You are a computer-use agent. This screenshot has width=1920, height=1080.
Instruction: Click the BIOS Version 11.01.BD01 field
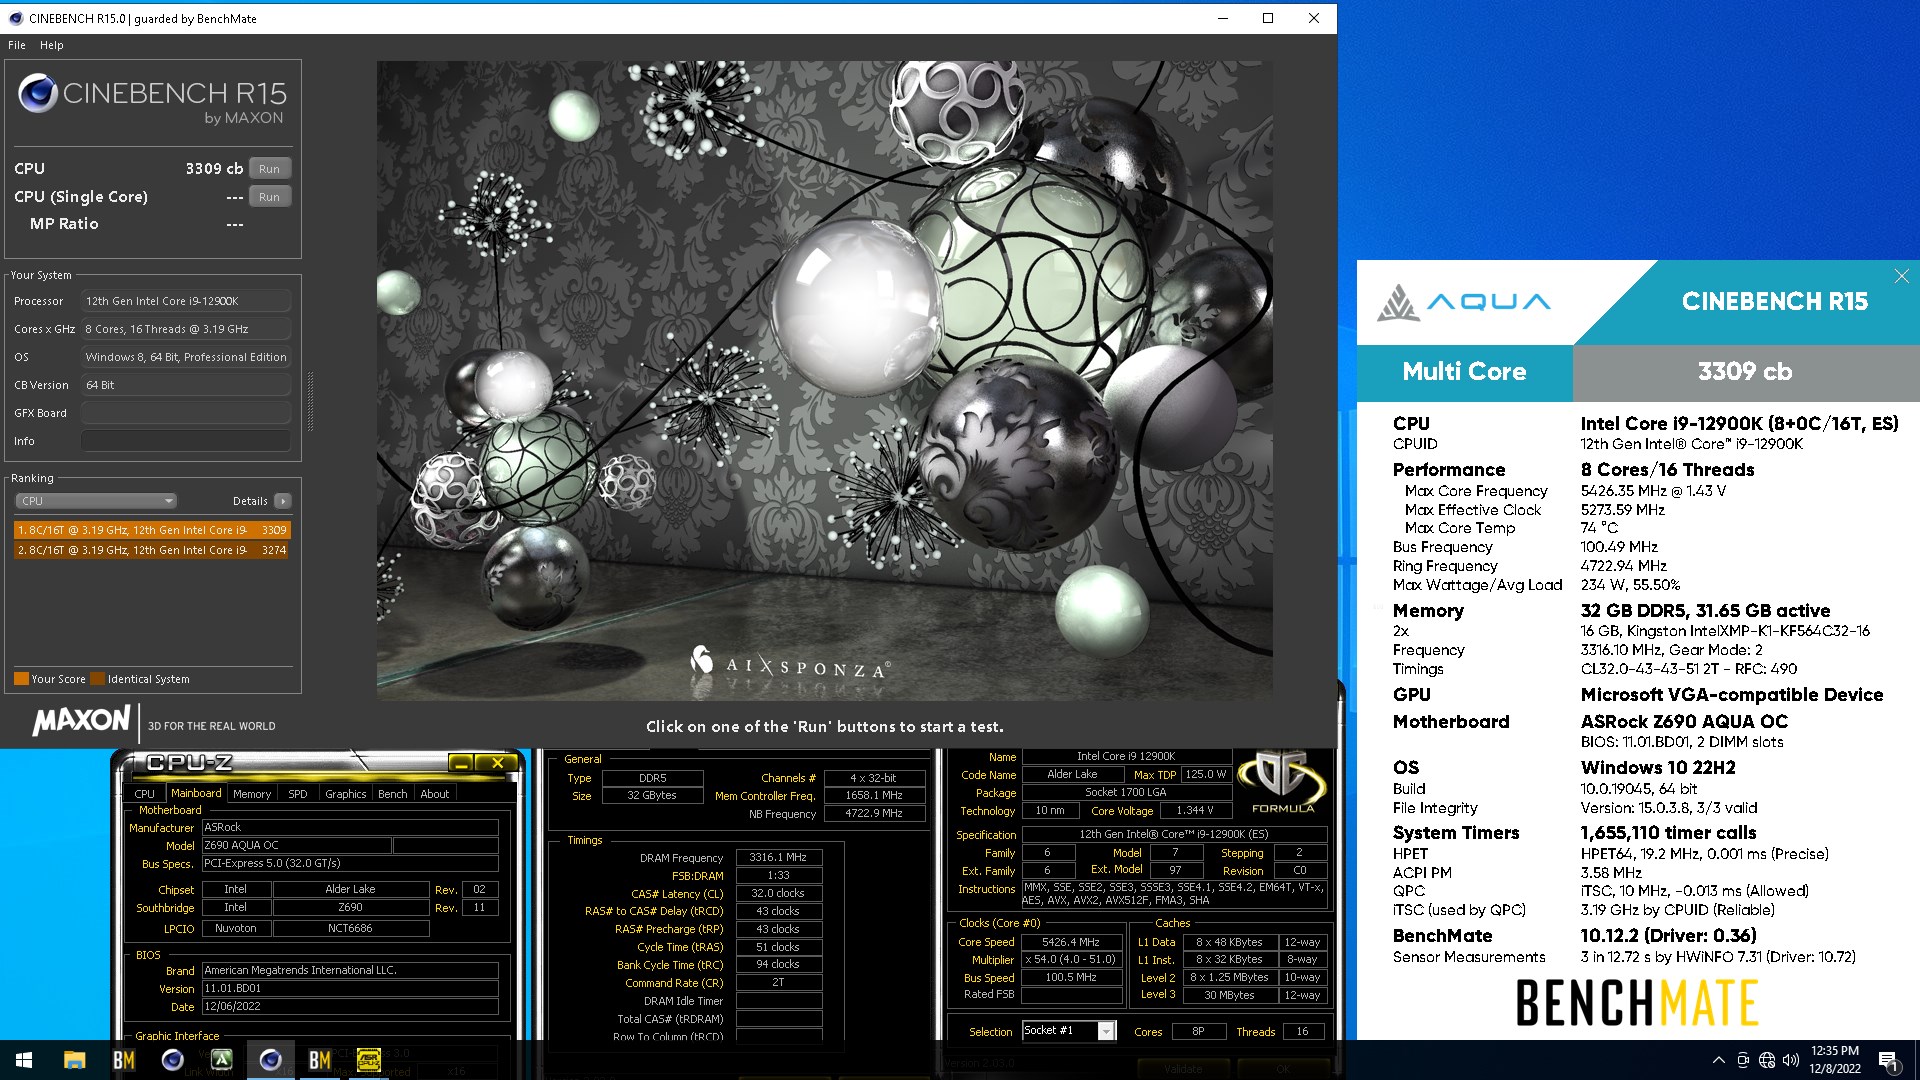pos(350,988)
